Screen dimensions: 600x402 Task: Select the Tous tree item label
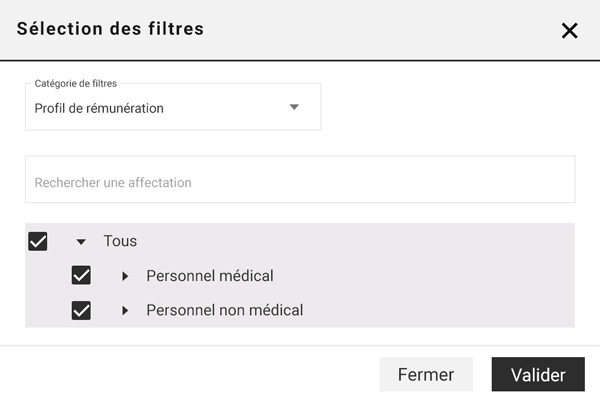[x=120, y=241]
